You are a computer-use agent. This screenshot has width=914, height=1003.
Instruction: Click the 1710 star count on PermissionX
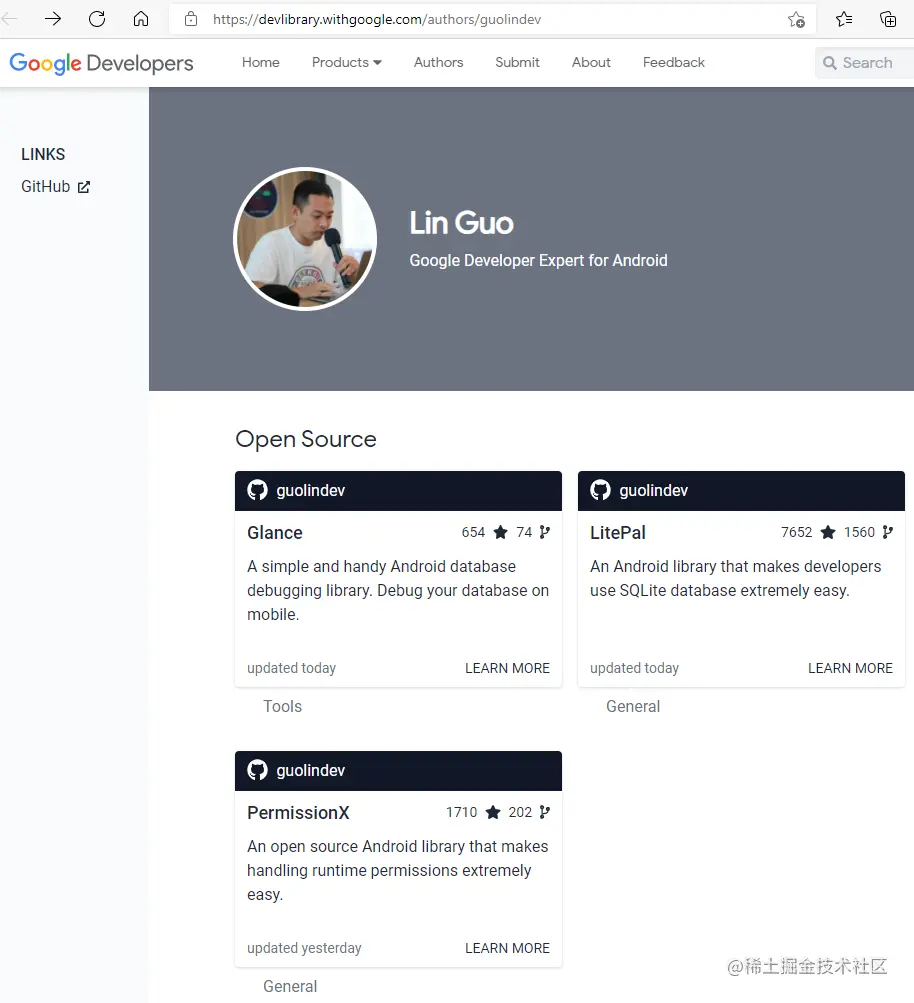click(x=461, y=812)
